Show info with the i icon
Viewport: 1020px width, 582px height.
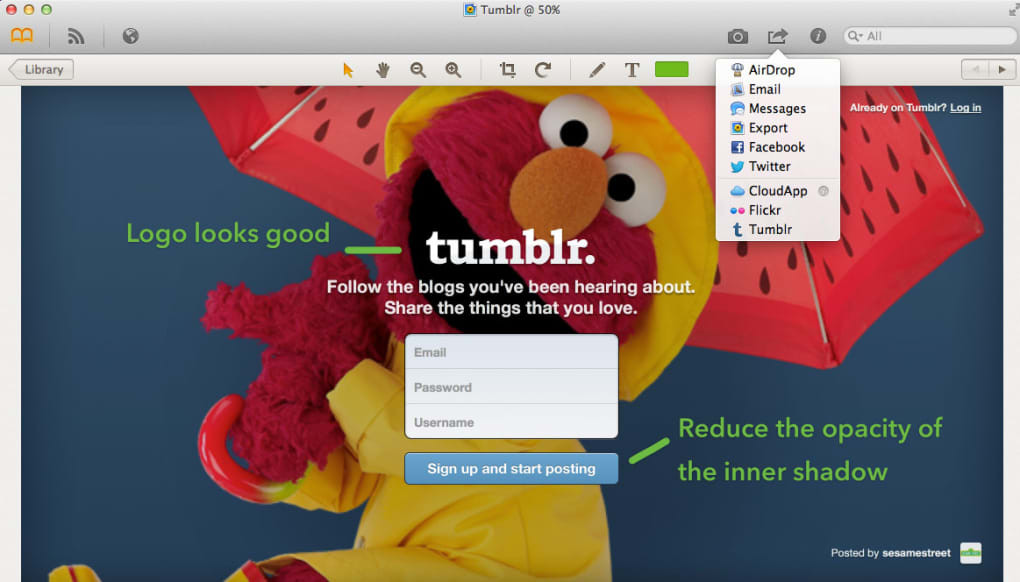(818, 36)
